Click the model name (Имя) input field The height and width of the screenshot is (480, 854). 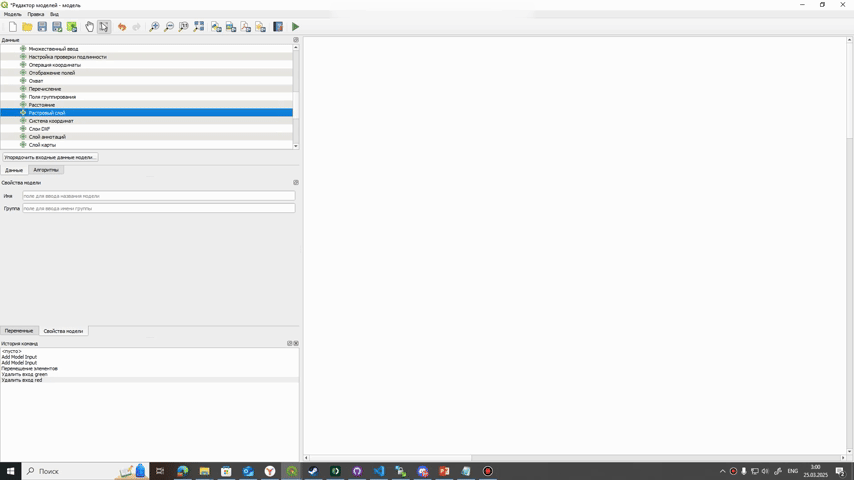pyautogui.click(x=158, y=196)
